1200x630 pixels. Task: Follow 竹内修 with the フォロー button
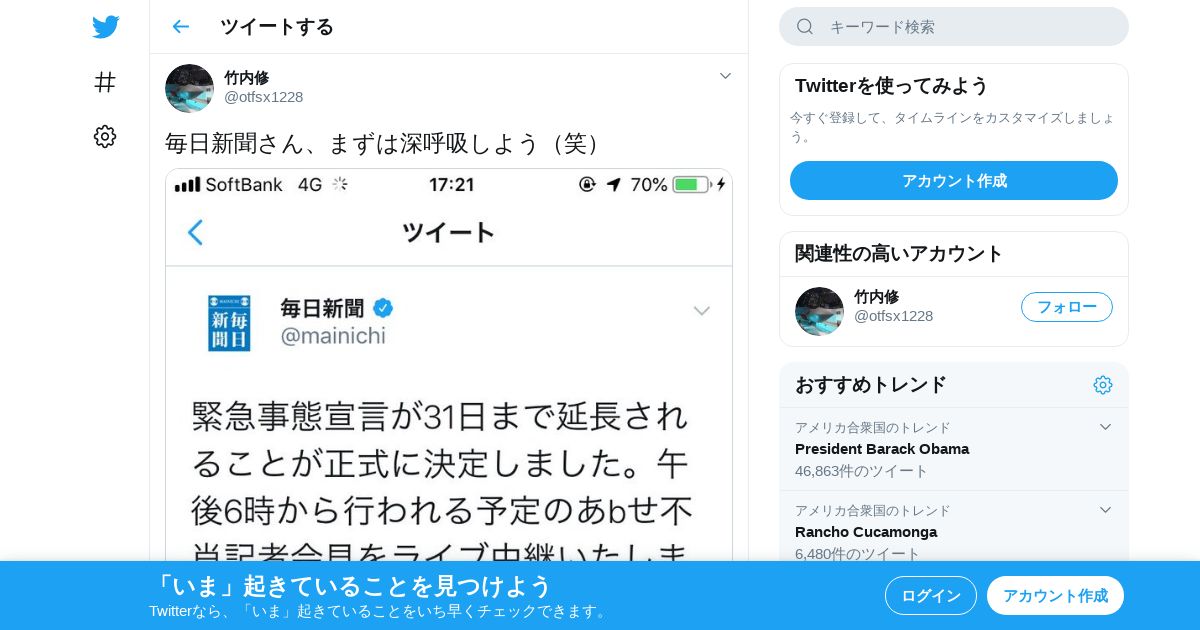pyautogui.click(x=1067, y=307)
